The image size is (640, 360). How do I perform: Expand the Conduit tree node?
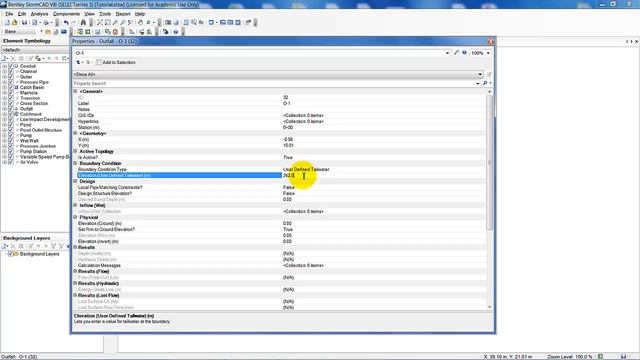(4, 66)
